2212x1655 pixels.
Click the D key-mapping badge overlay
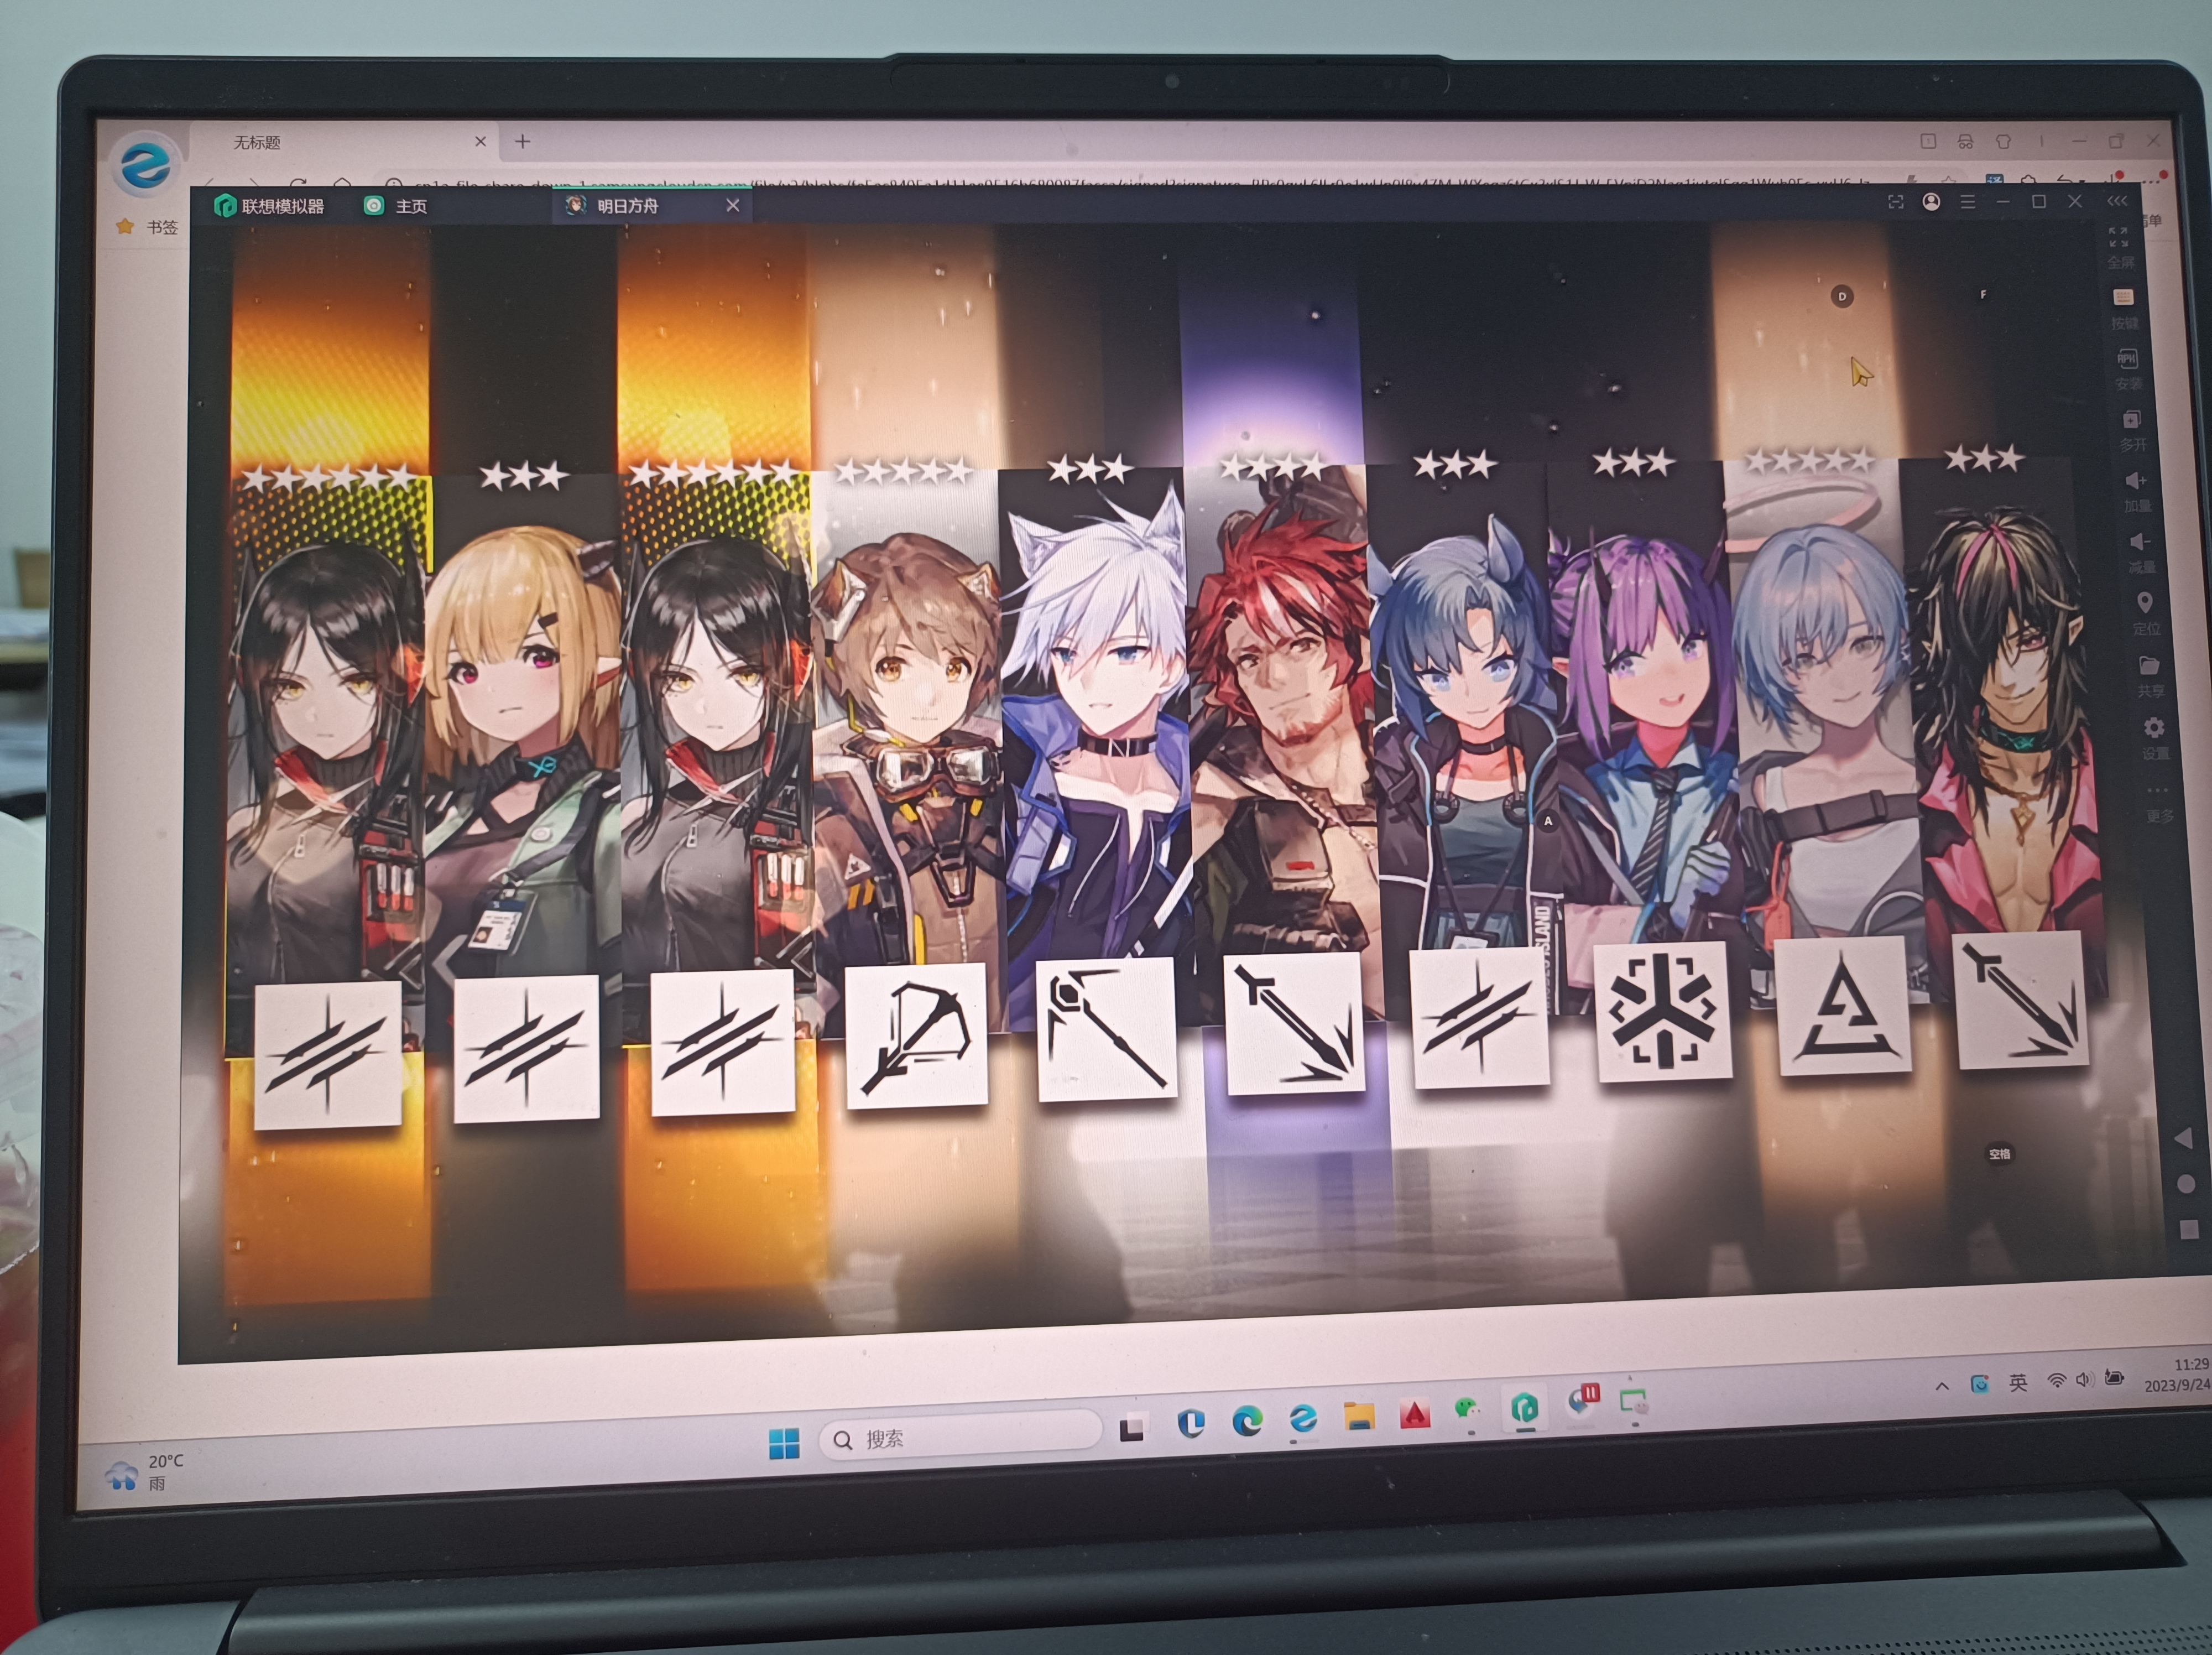pyautogui.click(x=1842, y=296)
